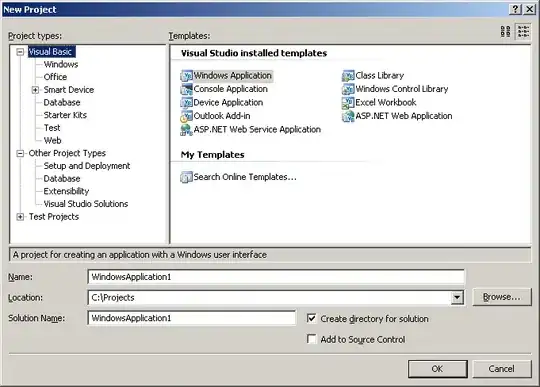Click the OK button

point(438,369)
